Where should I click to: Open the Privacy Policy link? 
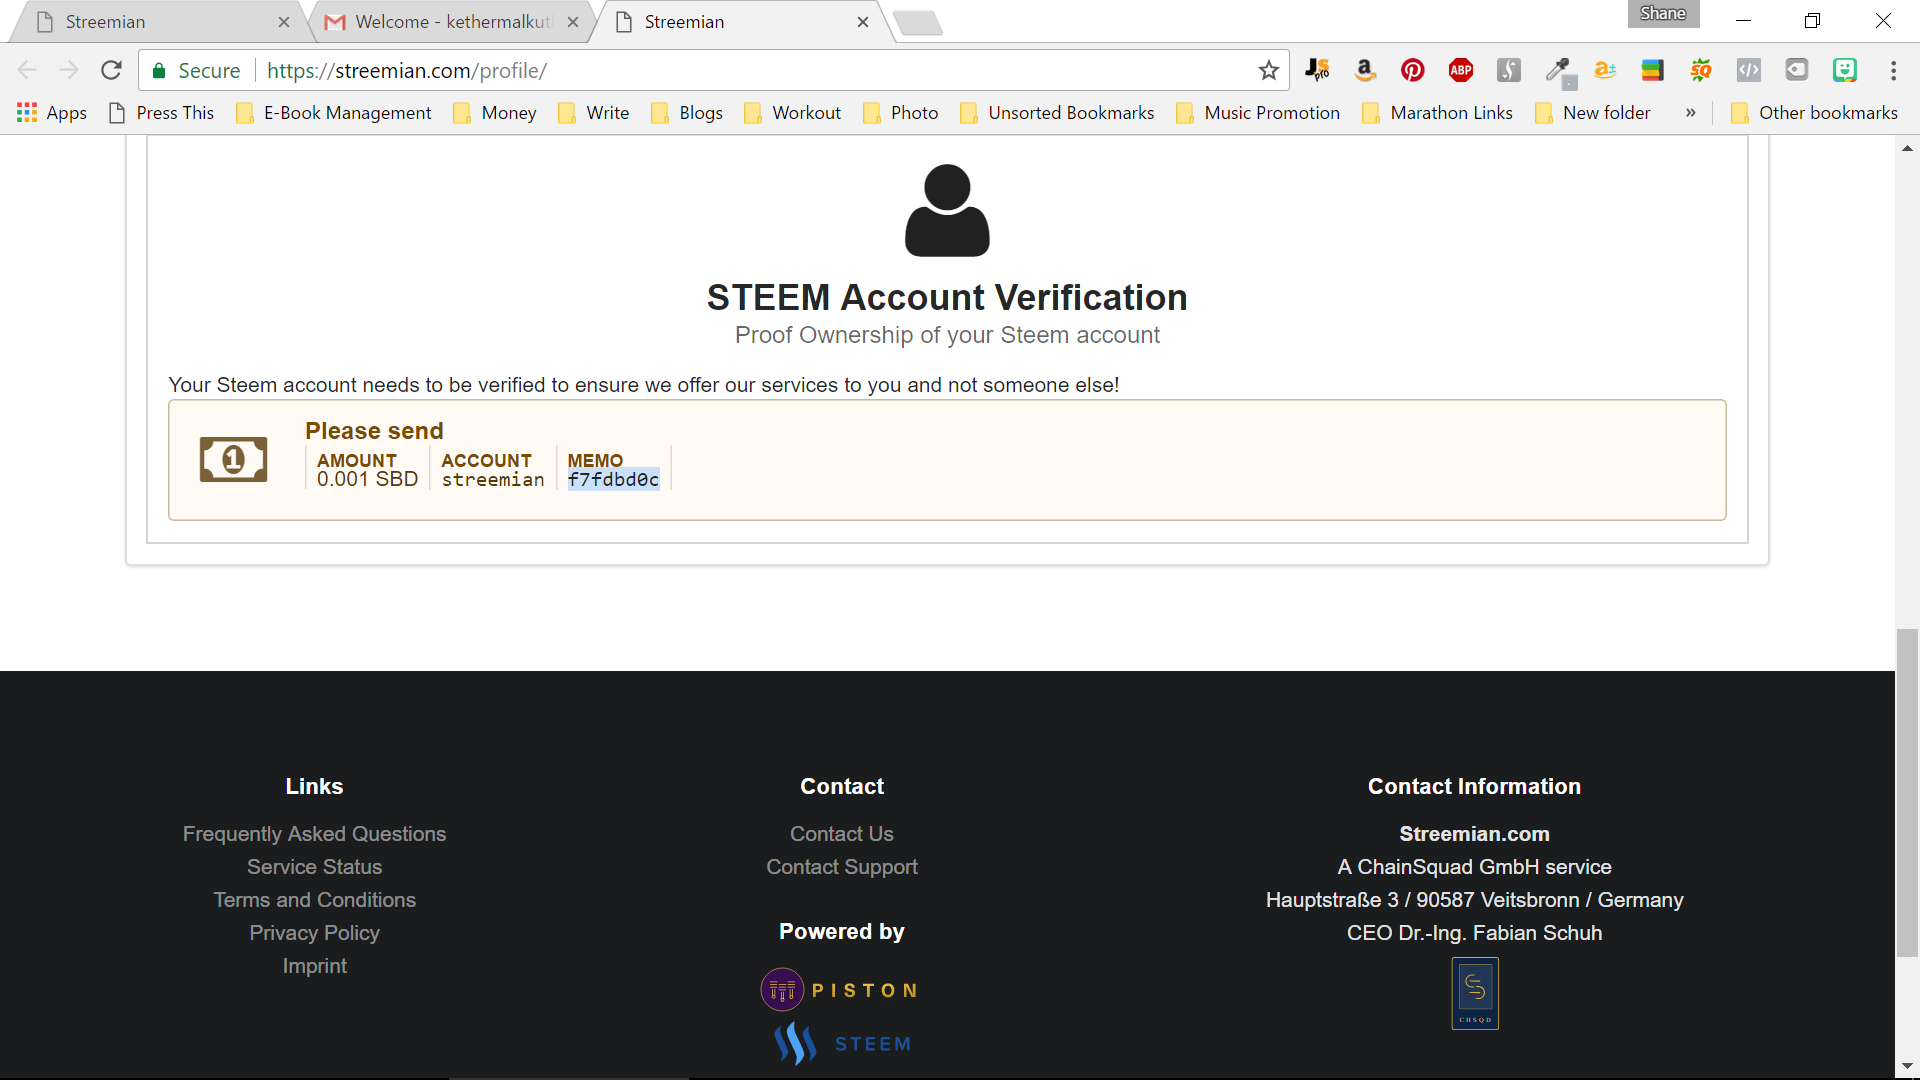(x=314, y=933)
